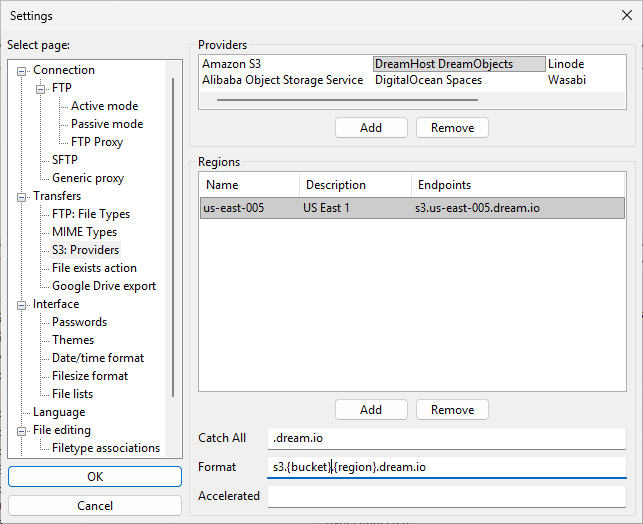643x524 pixels.
Task: Add a new region entry
Action: pos(371,410)
